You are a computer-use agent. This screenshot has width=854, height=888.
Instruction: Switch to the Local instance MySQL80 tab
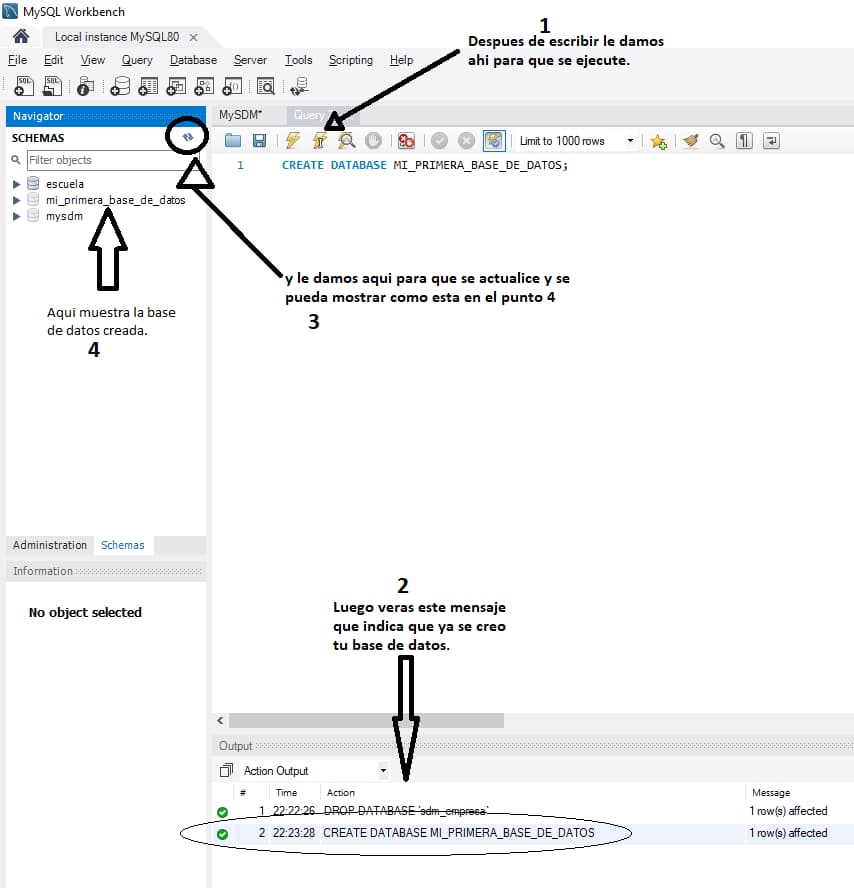[117, 37]
